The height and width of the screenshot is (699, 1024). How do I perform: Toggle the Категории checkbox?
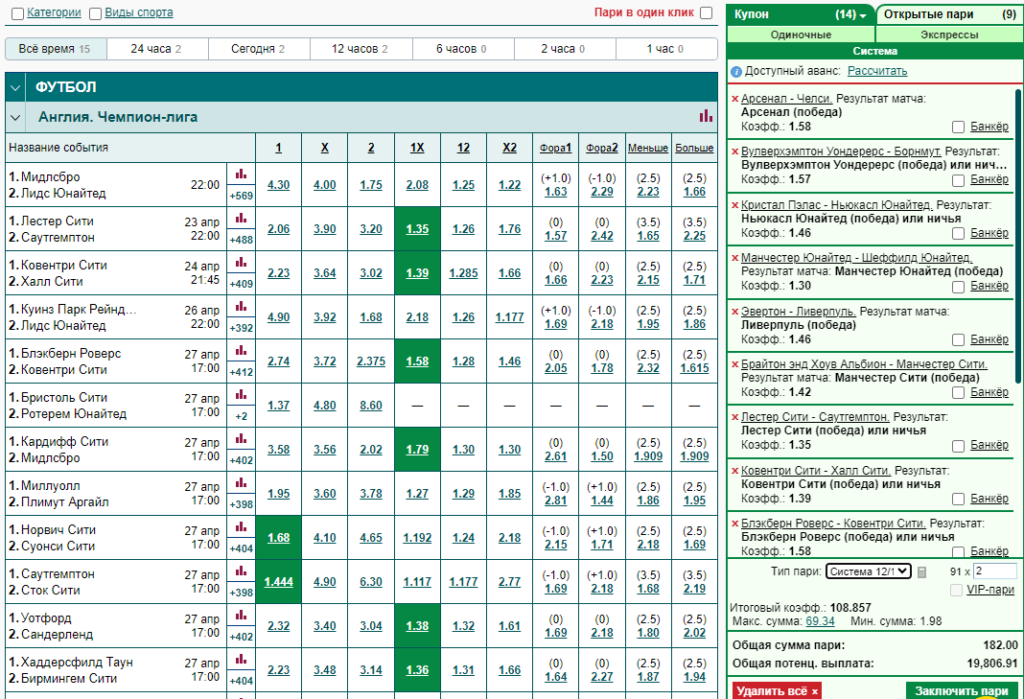point(18,13)
